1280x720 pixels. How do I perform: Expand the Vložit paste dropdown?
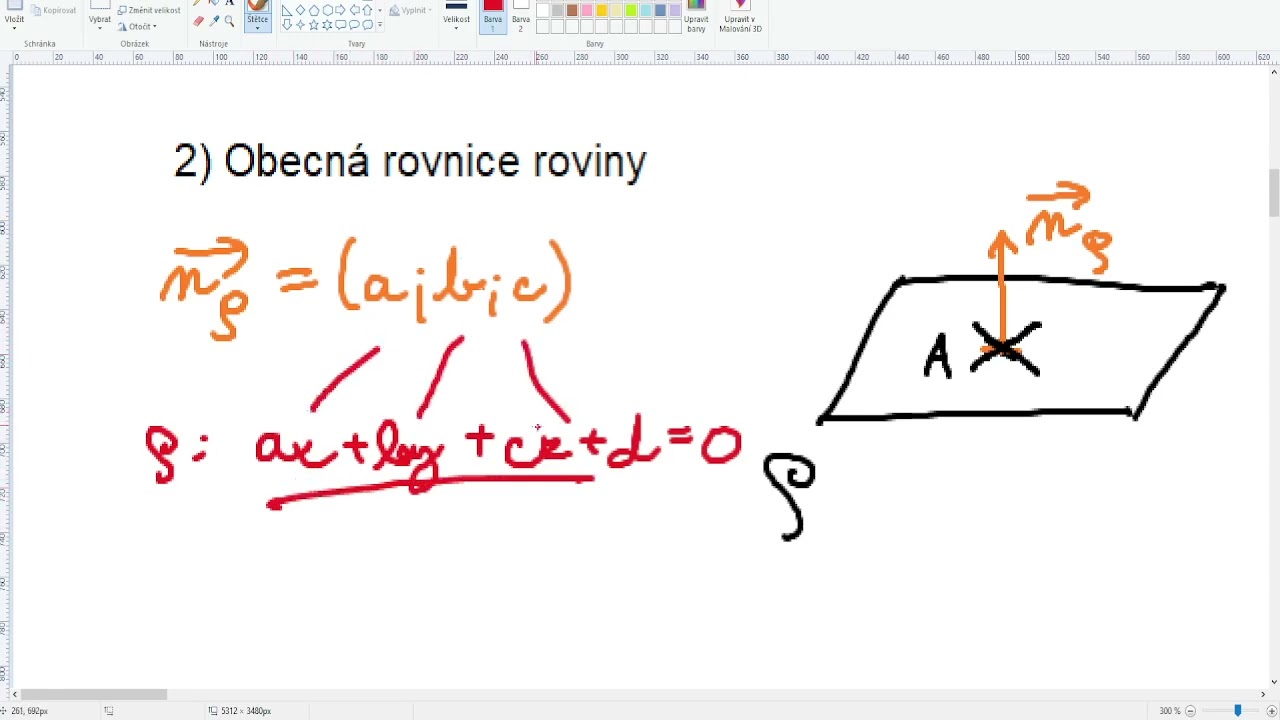14,28
